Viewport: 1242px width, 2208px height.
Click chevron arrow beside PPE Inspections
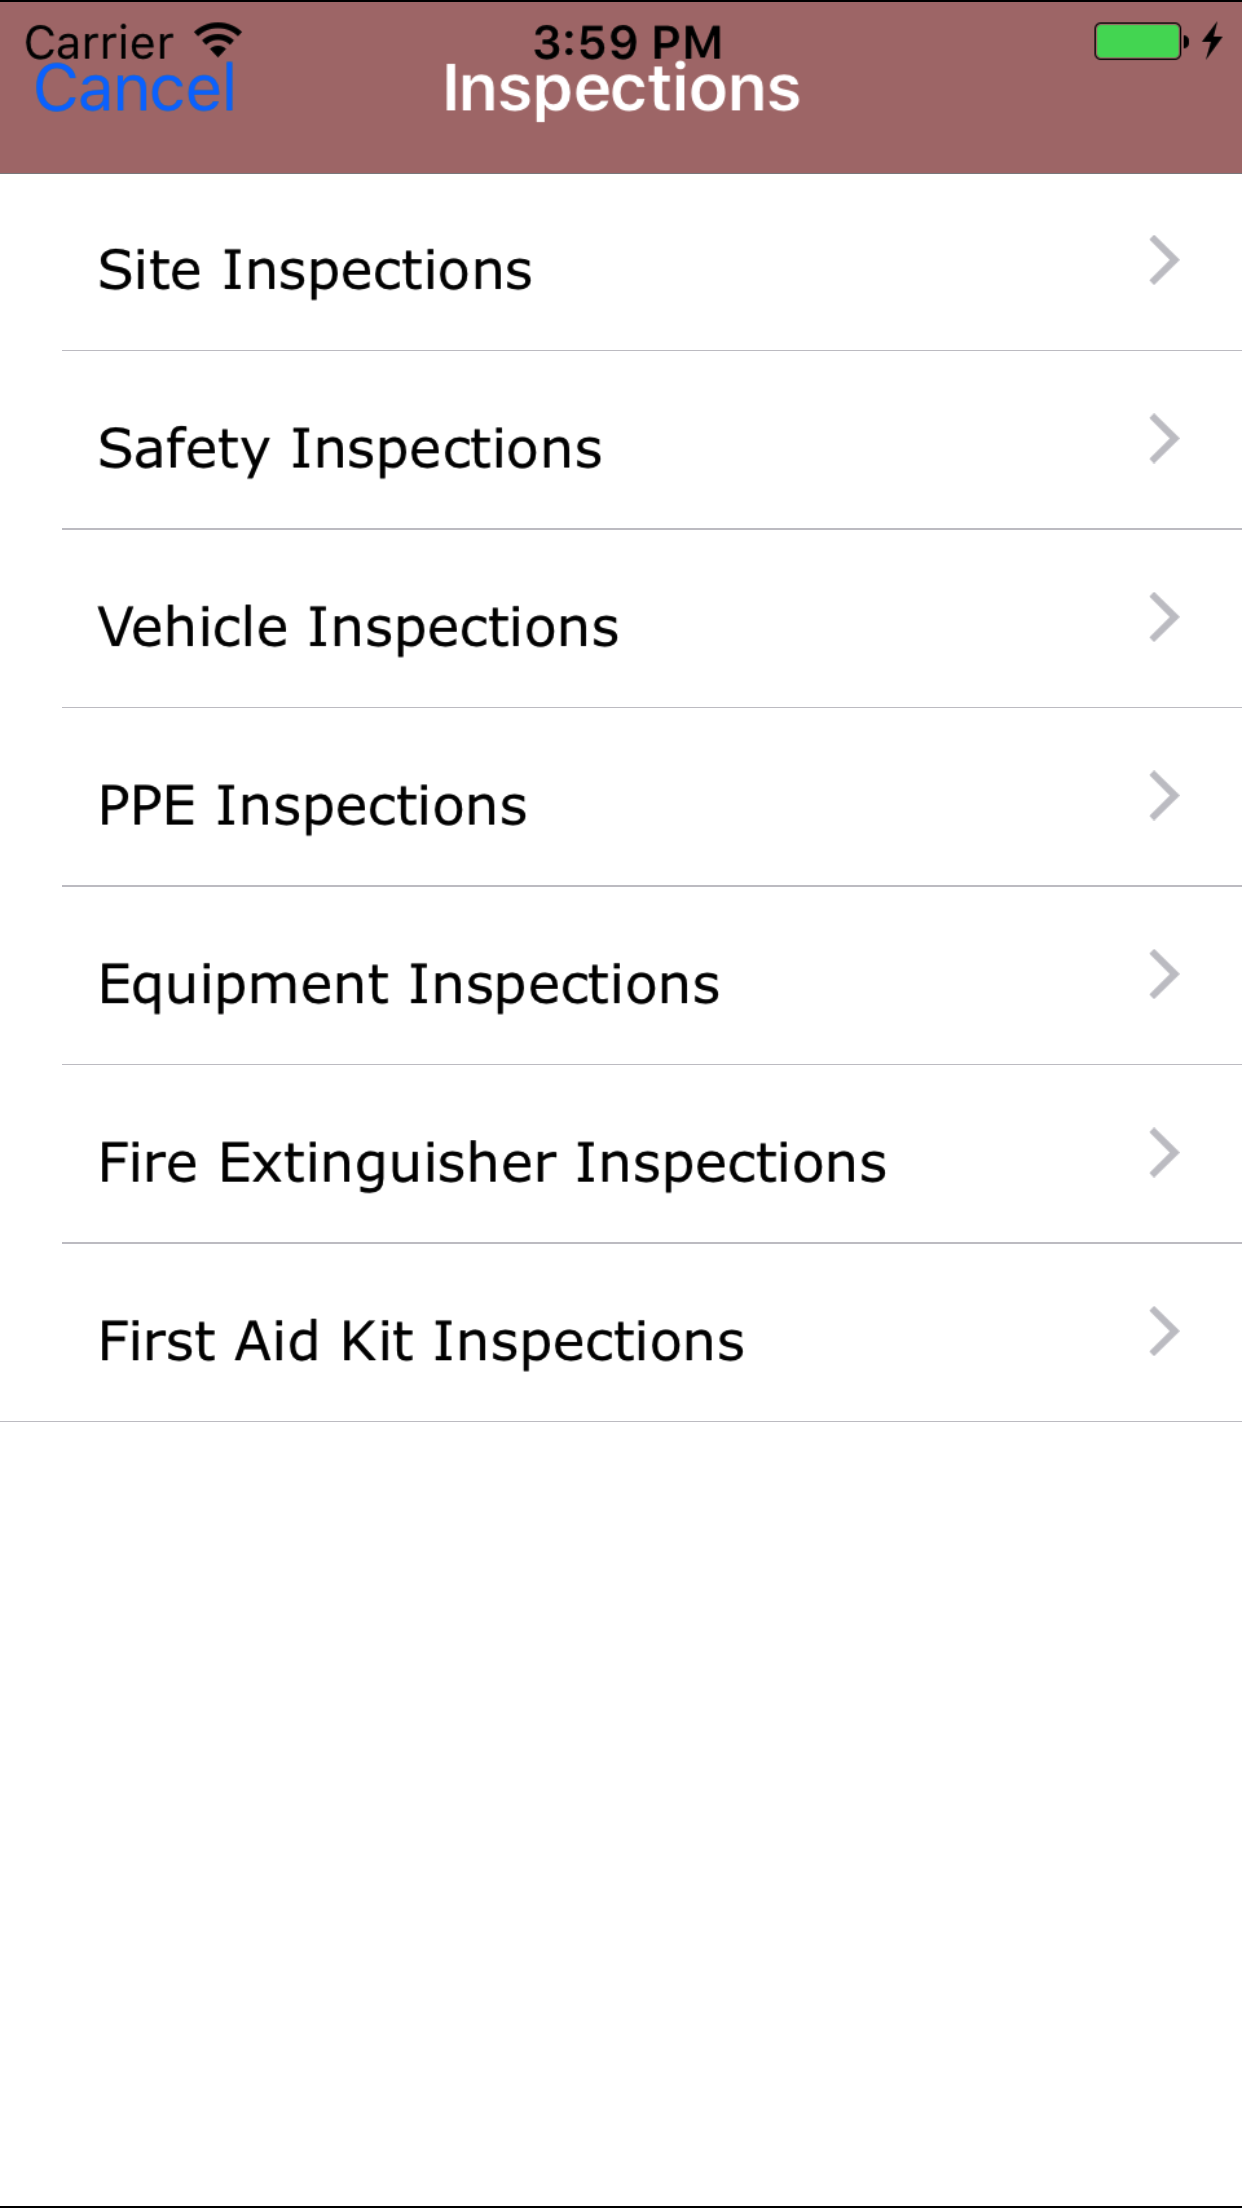click(x=1164, y=797)
